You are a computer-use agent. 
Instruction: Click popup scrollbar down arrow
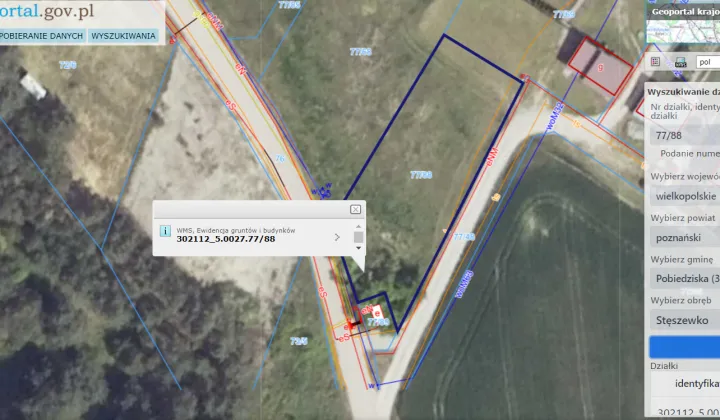[359, 248]
